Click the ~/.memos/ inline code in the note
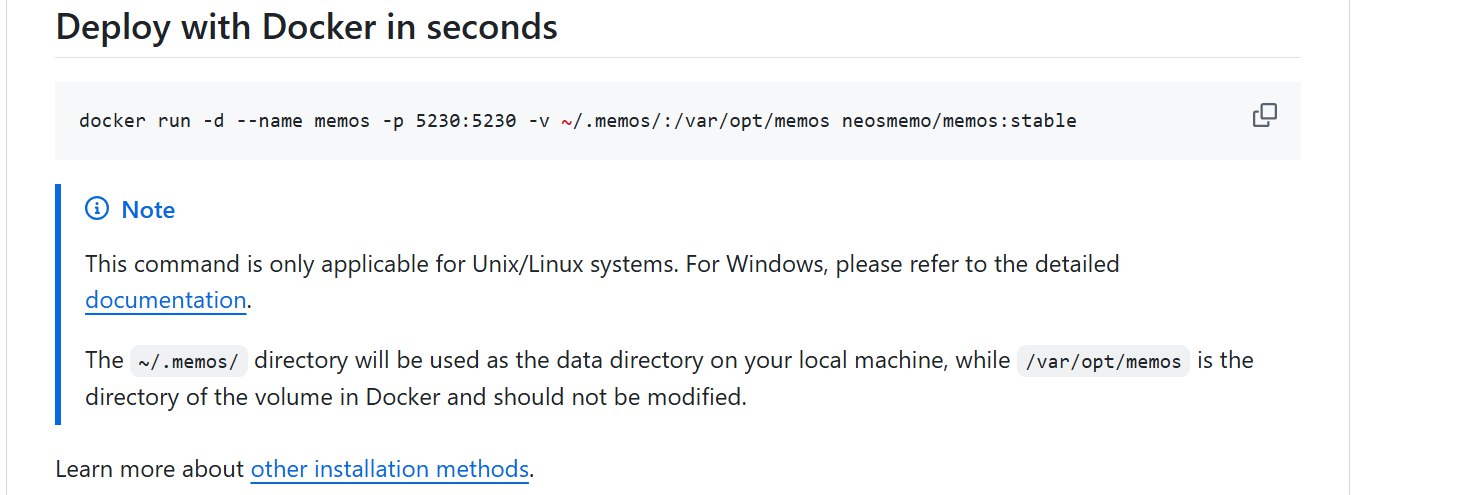 pos(189,361)
